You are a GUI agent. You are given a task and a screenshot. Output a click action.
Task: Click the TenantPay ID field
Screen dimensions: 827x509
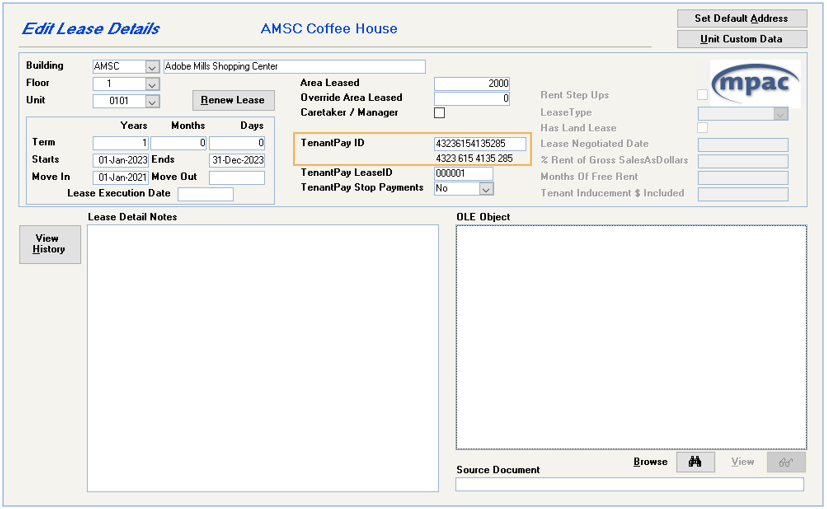click(480, 143)
